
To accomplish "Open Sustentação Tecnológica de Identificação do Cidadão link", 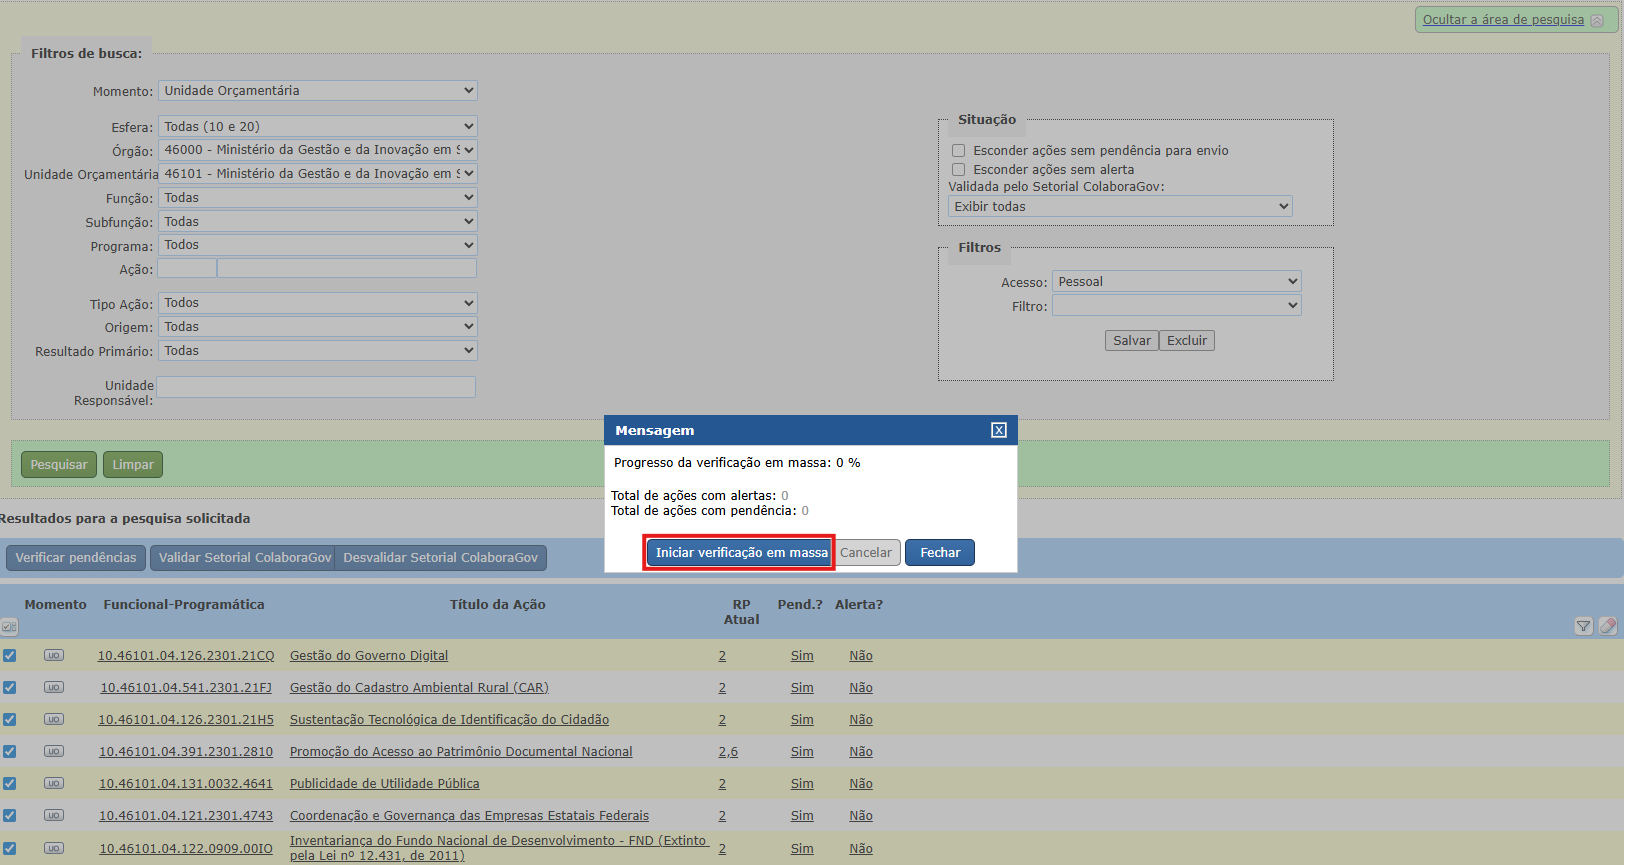I will [x=449, y=720].
